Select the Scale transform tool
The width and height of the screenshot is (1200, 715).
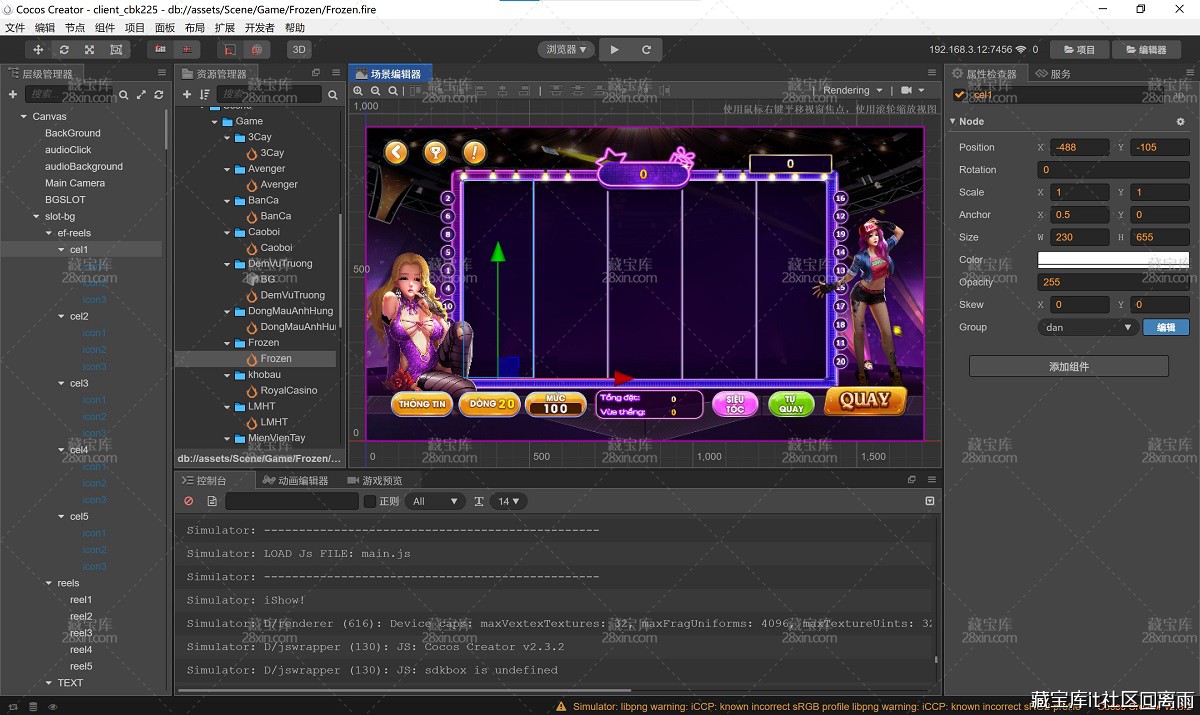90,49
